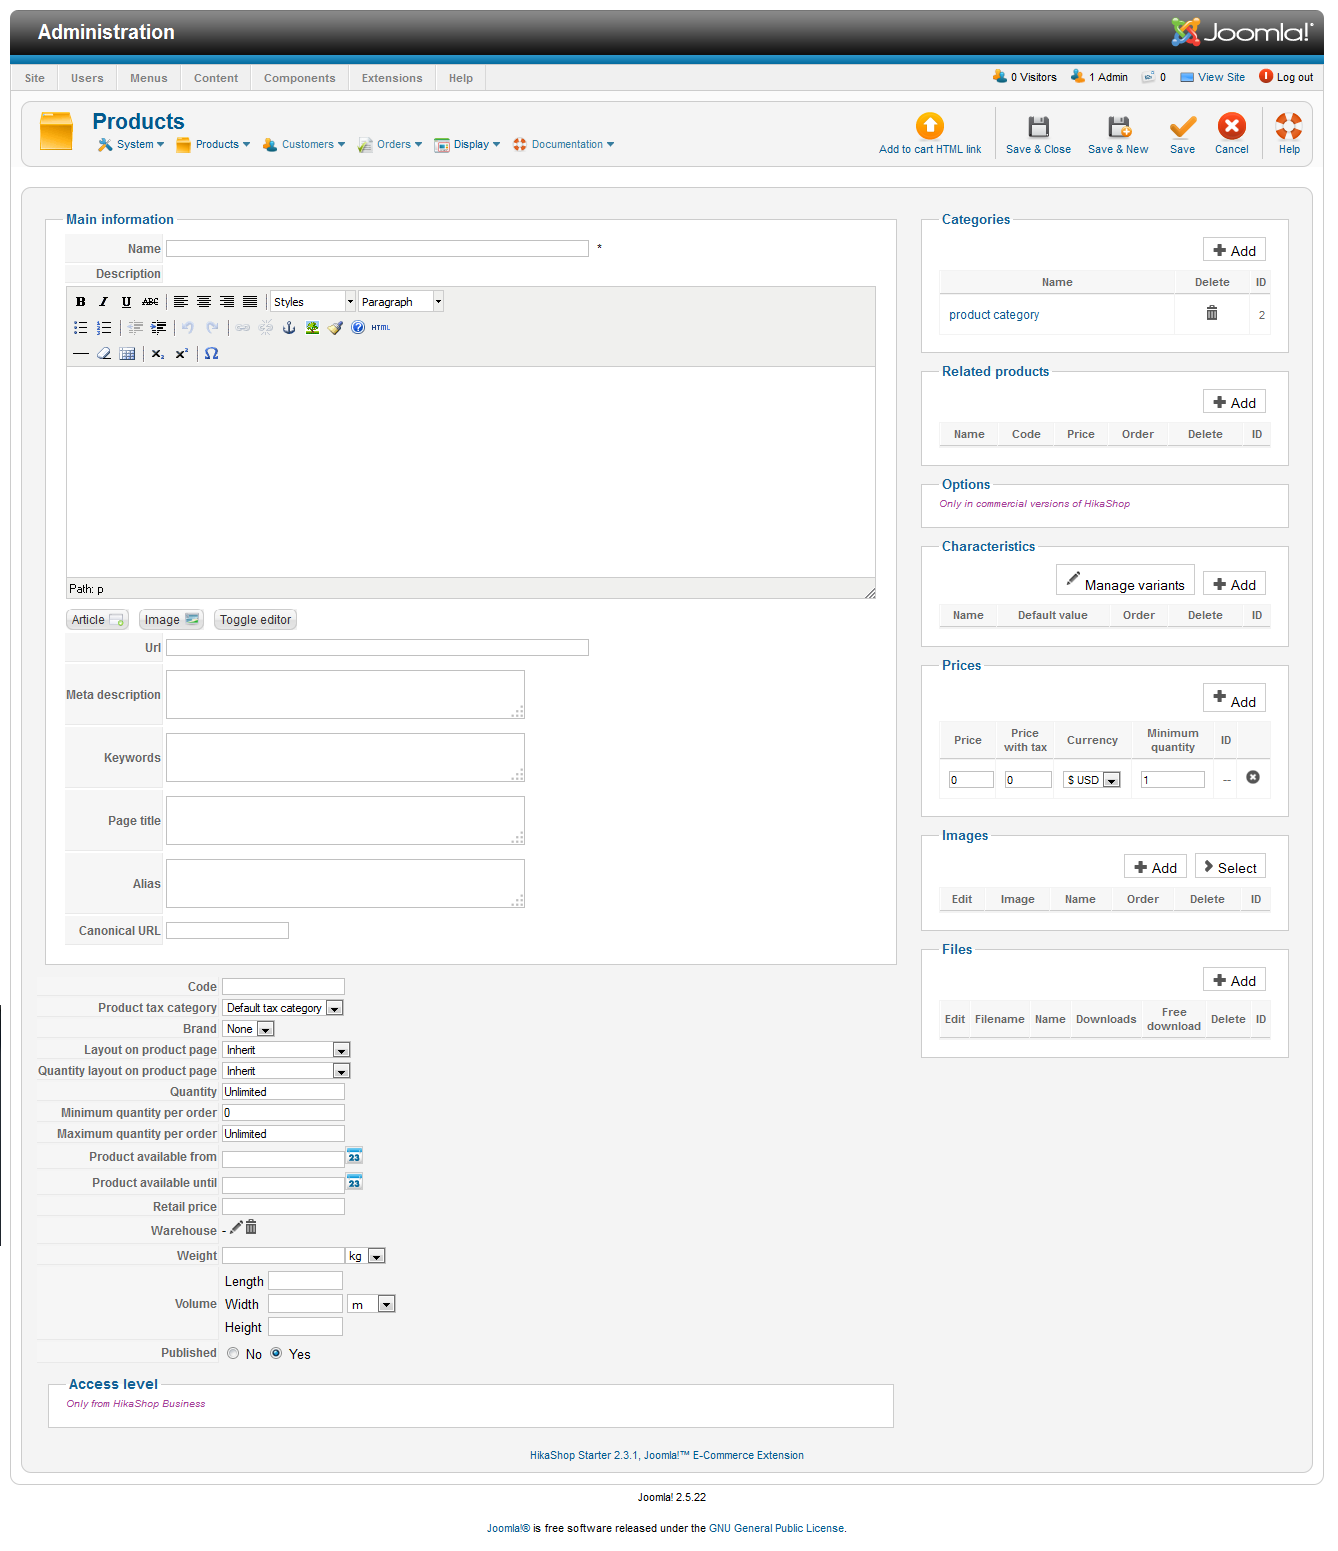Viewport: 1338px width, 1551px height.
Task: Open the Paragraph format dropdown
Action: tap(401, 302)
